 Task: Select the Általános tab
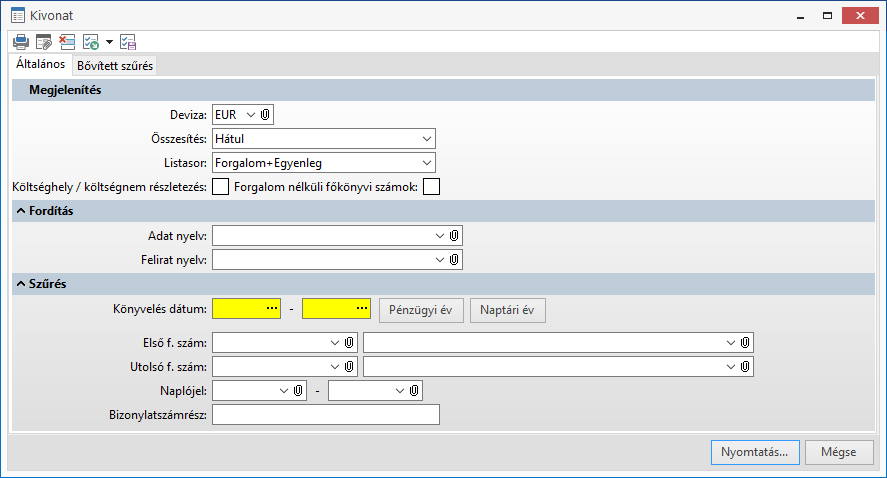click(40, 64)
